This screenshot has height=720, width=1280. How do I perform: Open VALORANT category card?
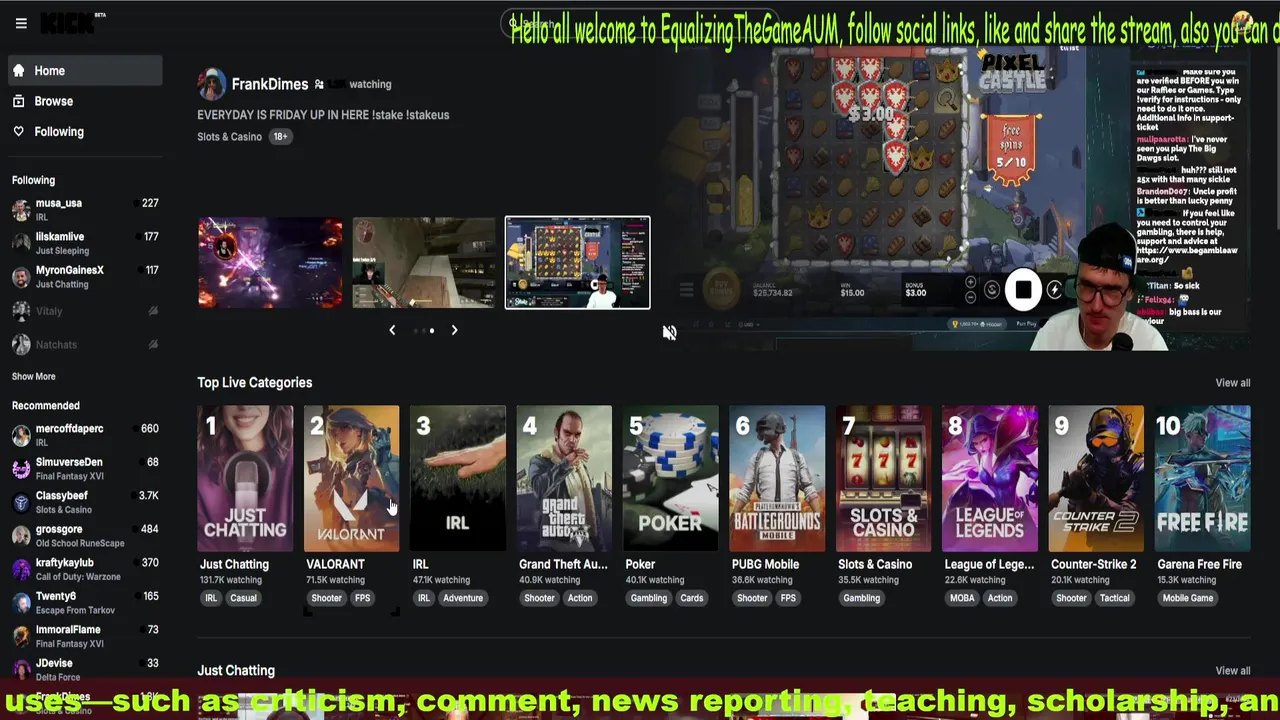[x=351, y=478]
